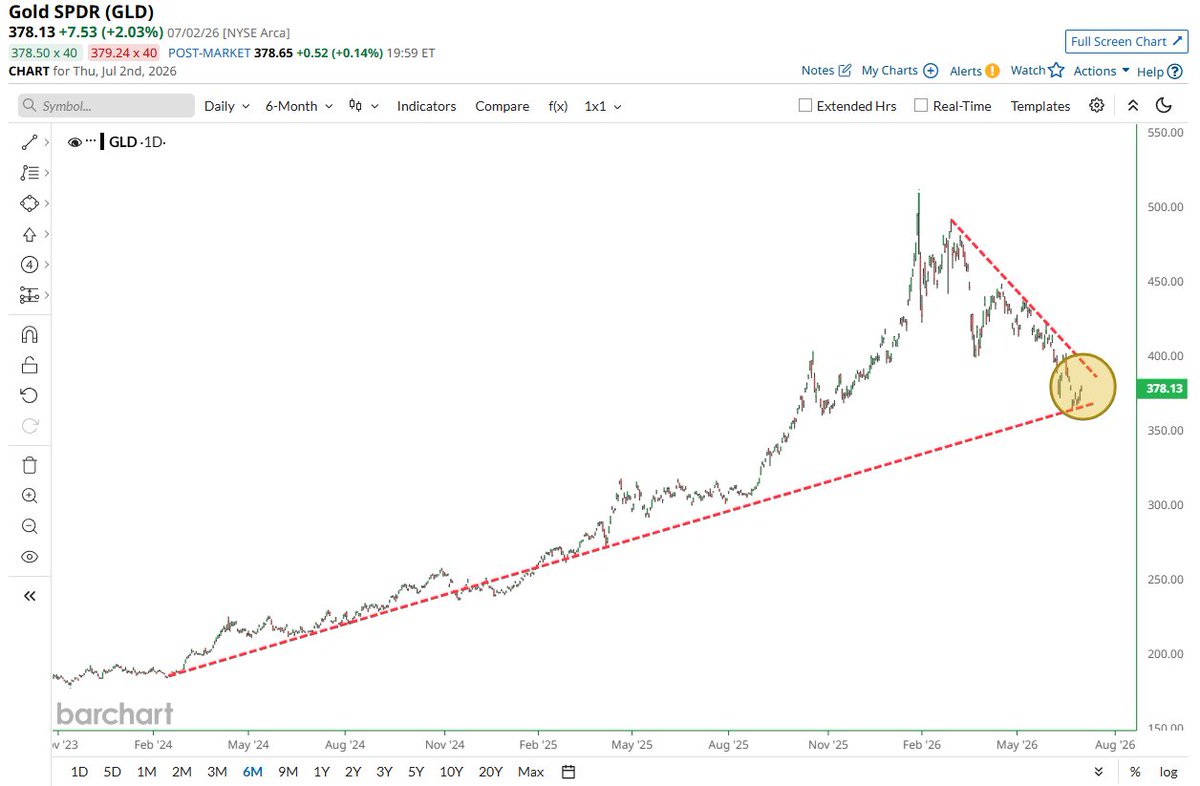Open GLD series more options dots
The height and width of the screenshot is (786, 1200).
pos(91,142)
